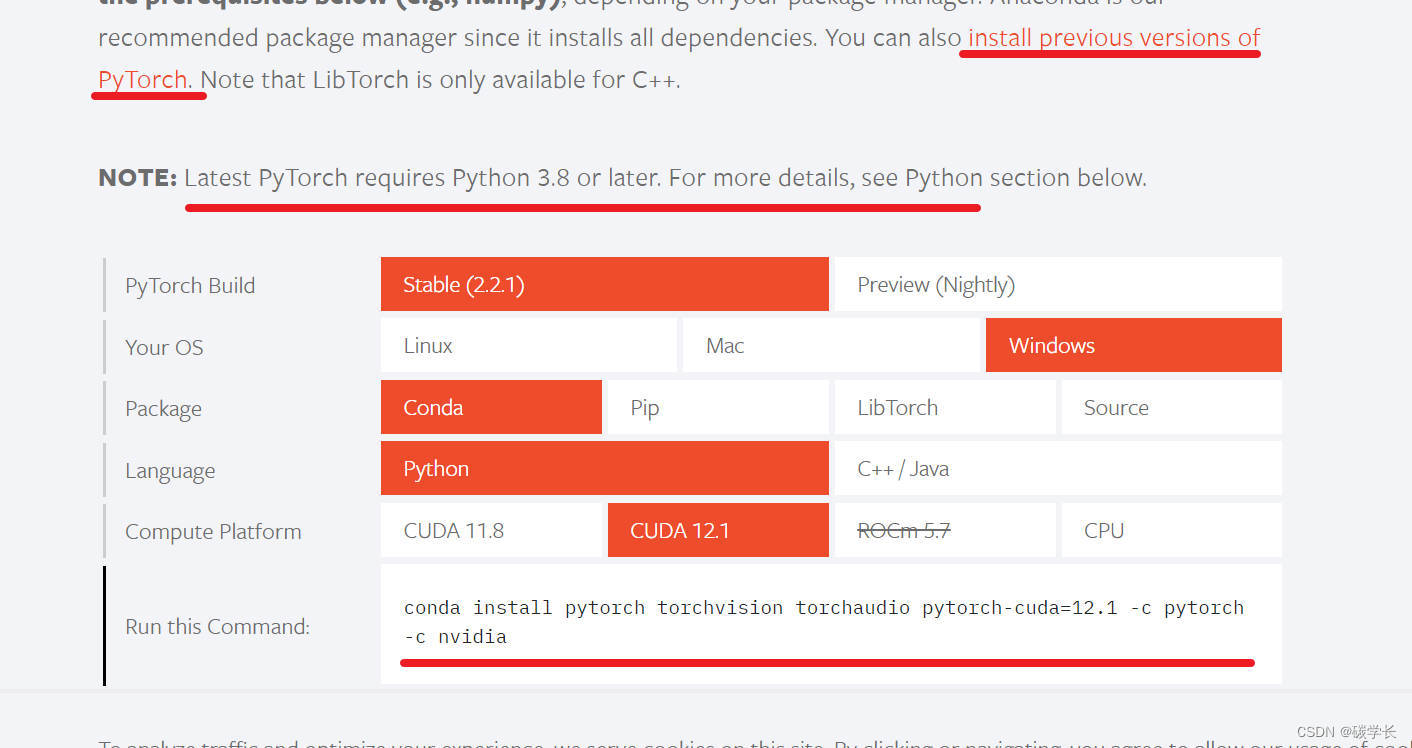This screenshot has height=748, width=1412.
Task: Select the ROCm 5.7 compute platform
Action: pos(945,530)
